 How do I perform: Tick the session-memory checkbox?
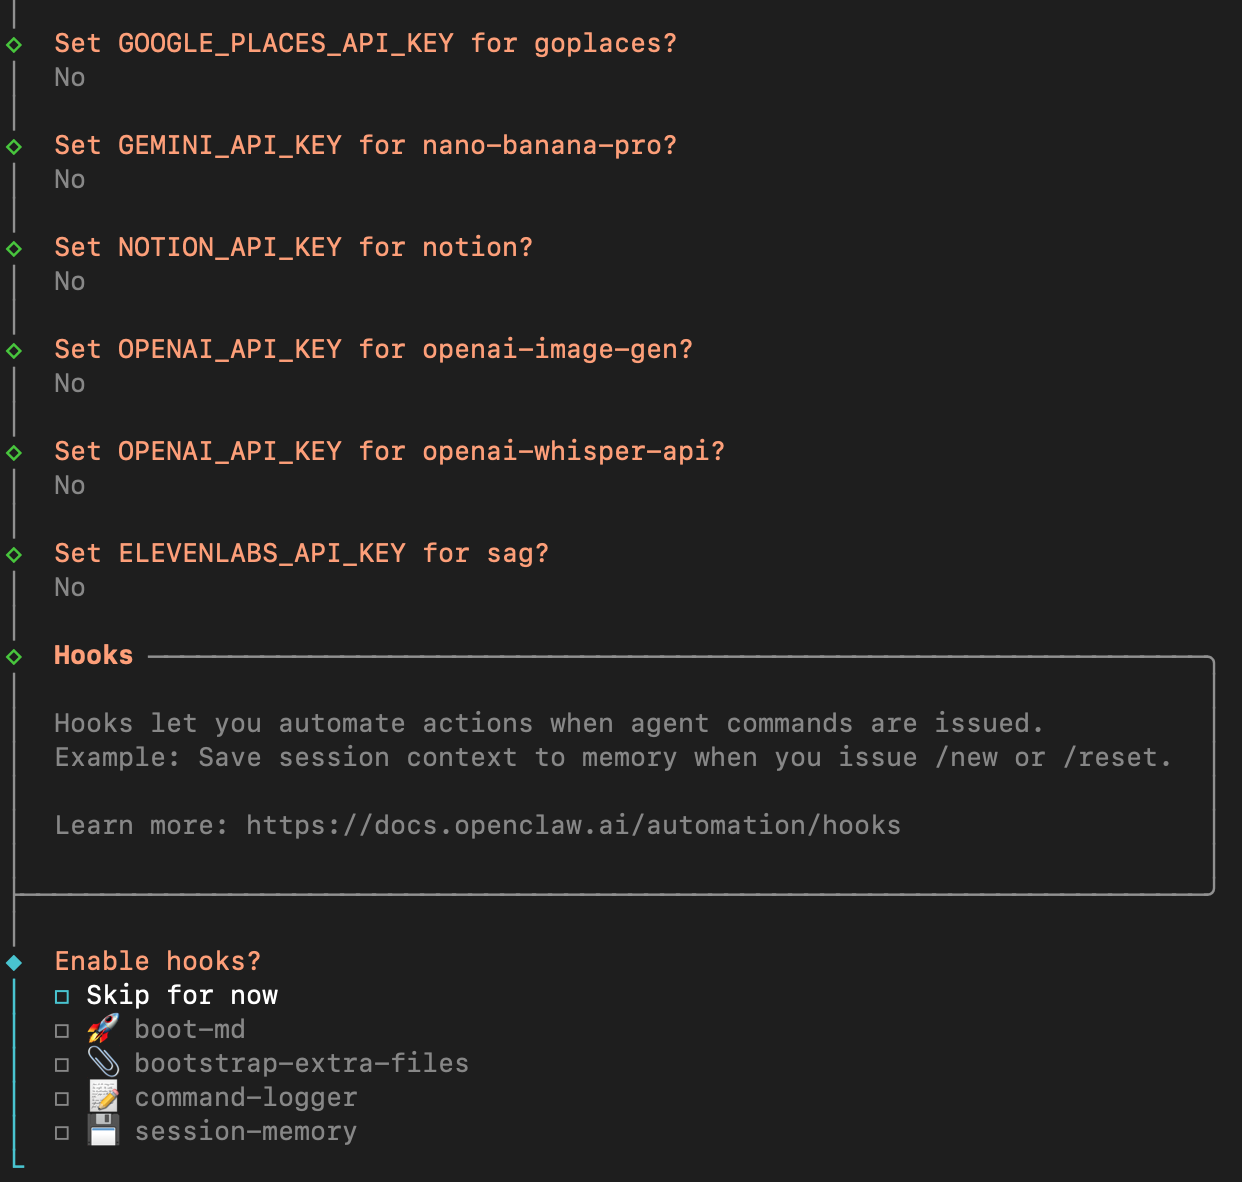[62, 1132]
